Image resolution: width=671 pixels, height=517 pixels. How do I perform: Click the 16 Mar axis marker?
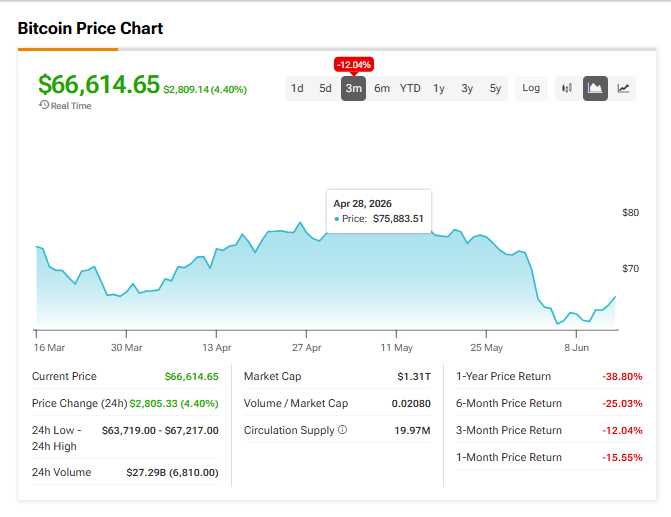click(49, 348)
